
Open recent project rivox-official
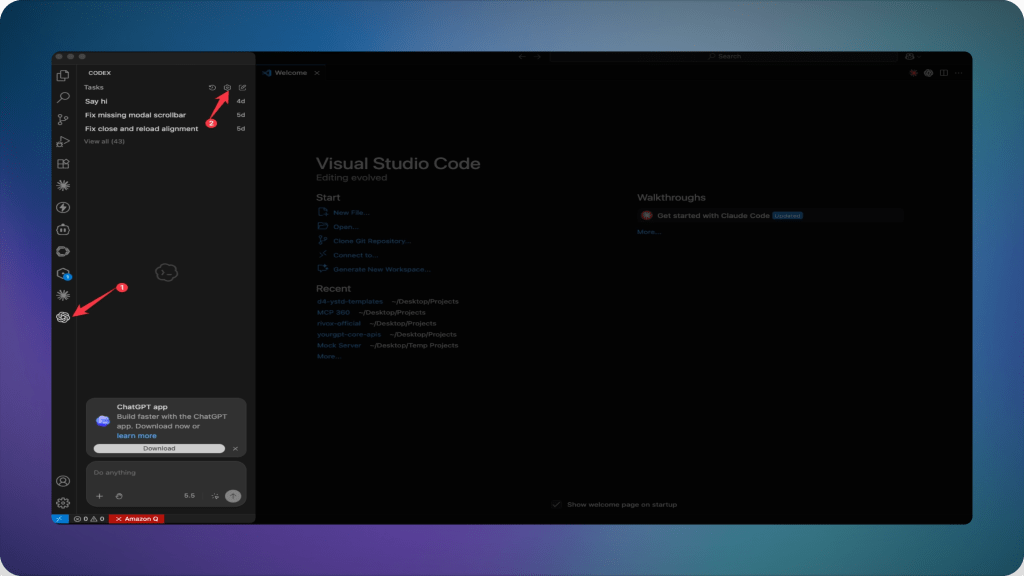tap(339, 324)
